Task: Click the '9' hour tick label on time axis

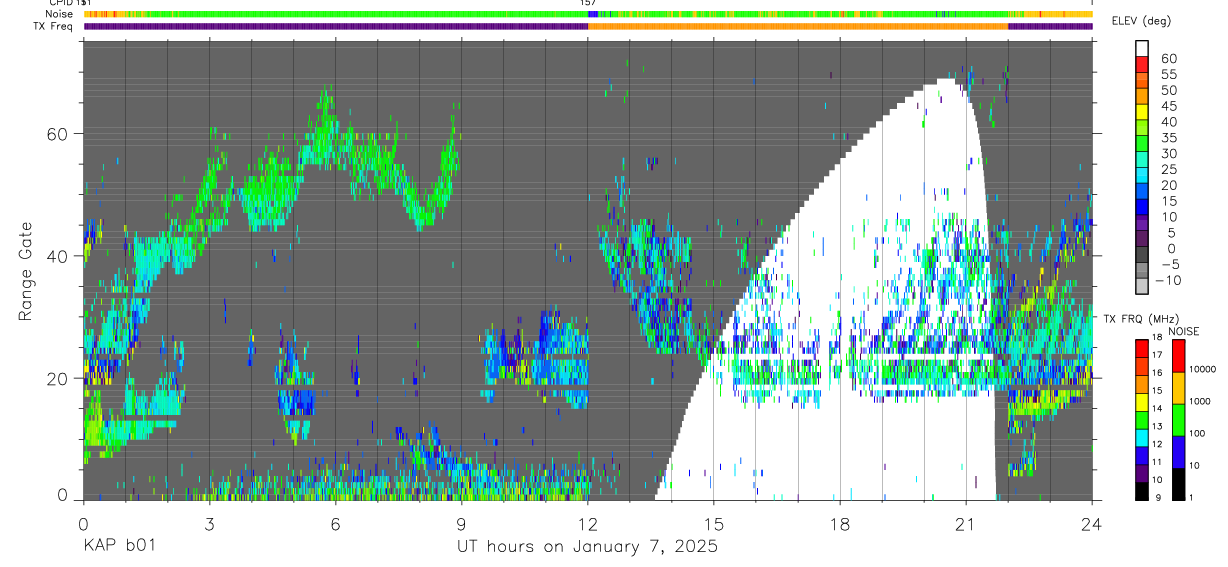Action: [x=461, y=523]
